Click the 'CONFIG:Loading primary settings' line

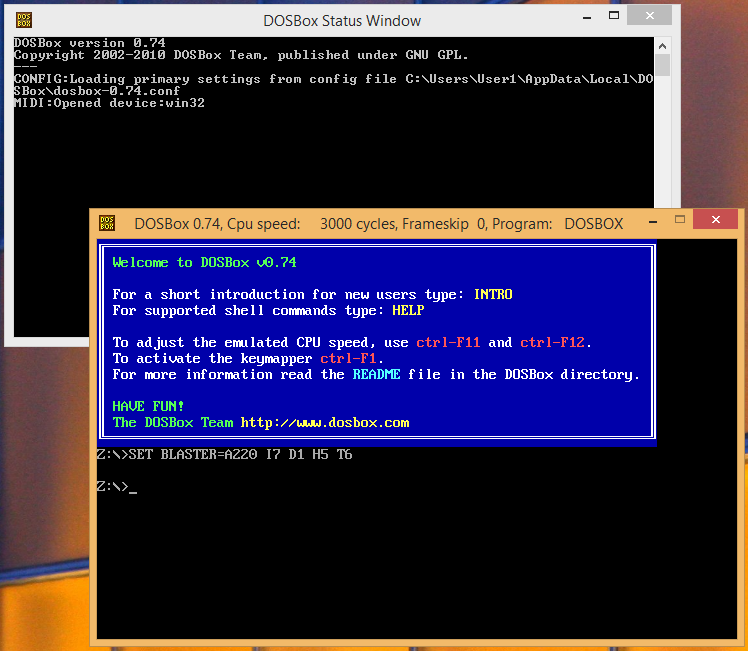click(x=333, y=79)
